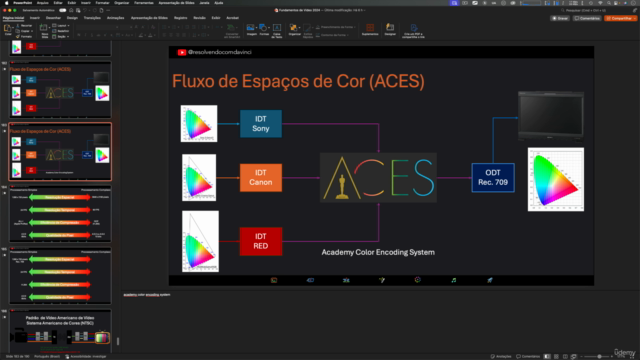Select slide 184 thumbnail with arrows
This screenshot has width=640, height=360.
pos(60,214)
